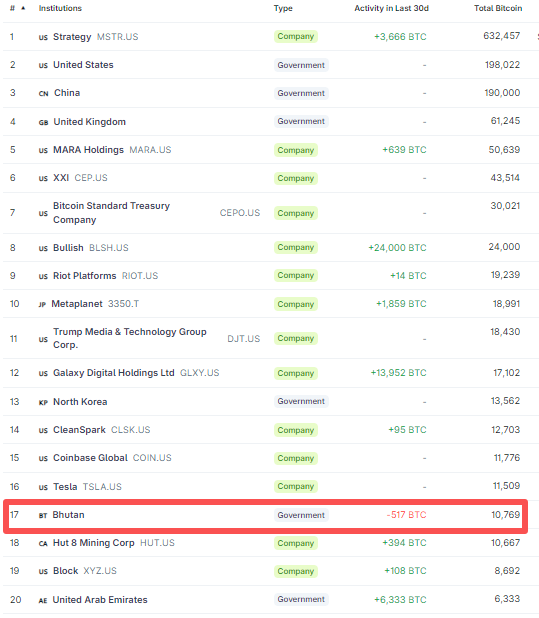Click the CEP.US ticker
Viewport: 539px width, 618px height.
click(91, 178)
